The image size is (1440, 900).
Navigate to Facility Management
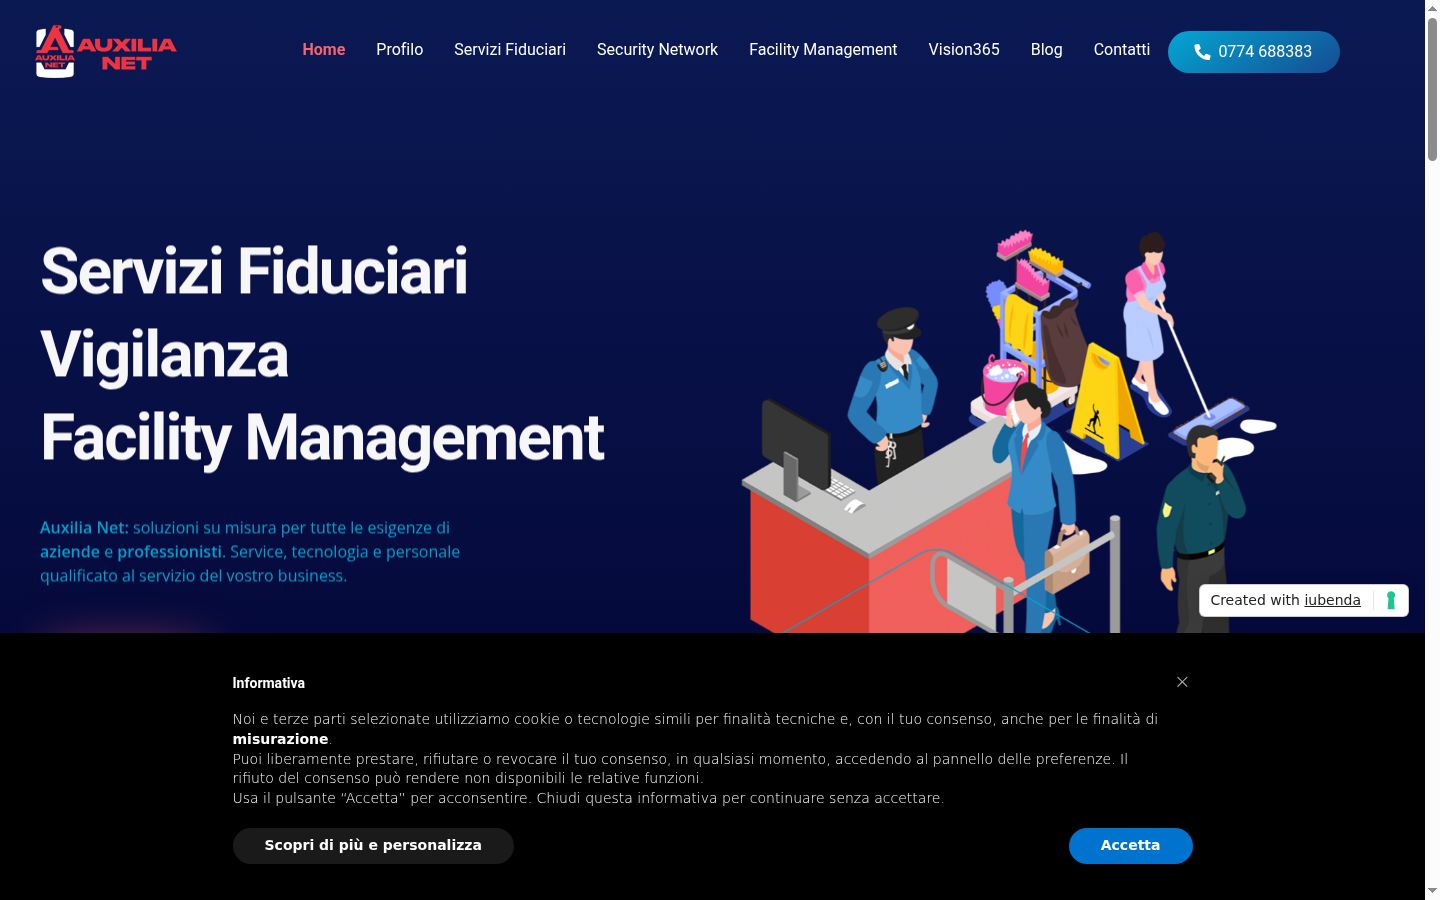click(x=823, y=50)
